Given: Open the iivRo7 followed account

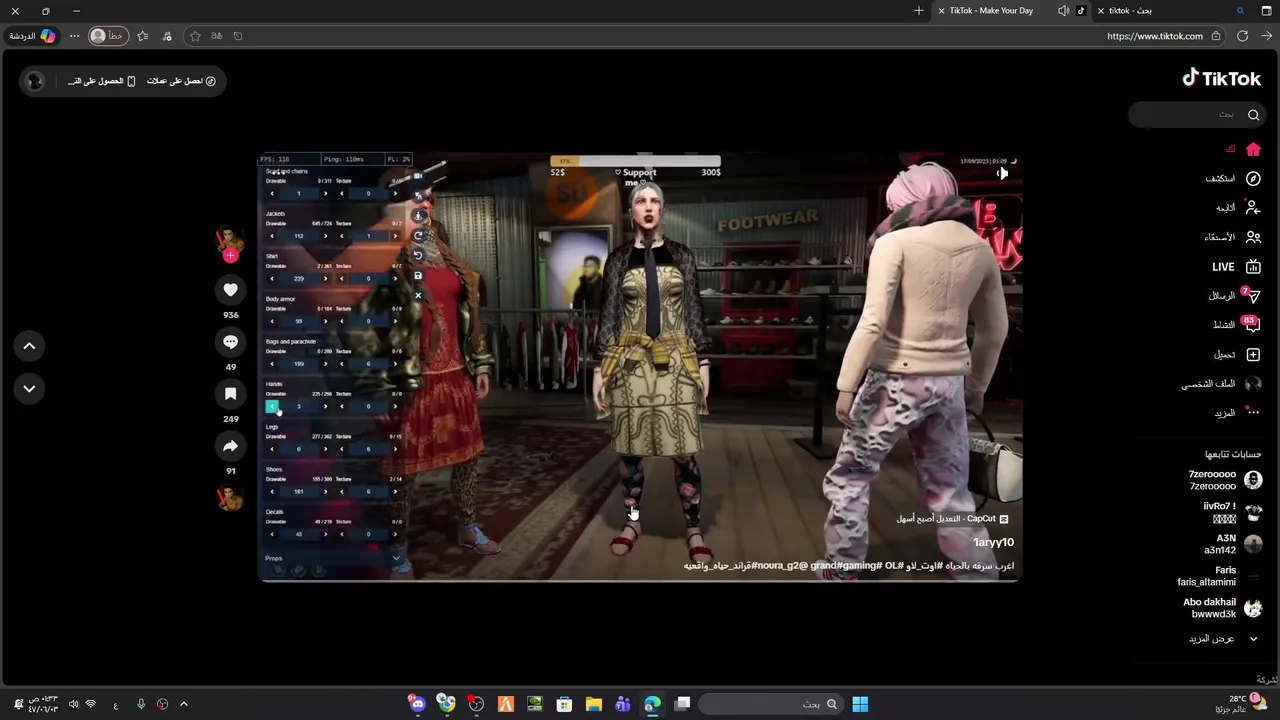Looking at the screenshot, I should [1232, 512].
